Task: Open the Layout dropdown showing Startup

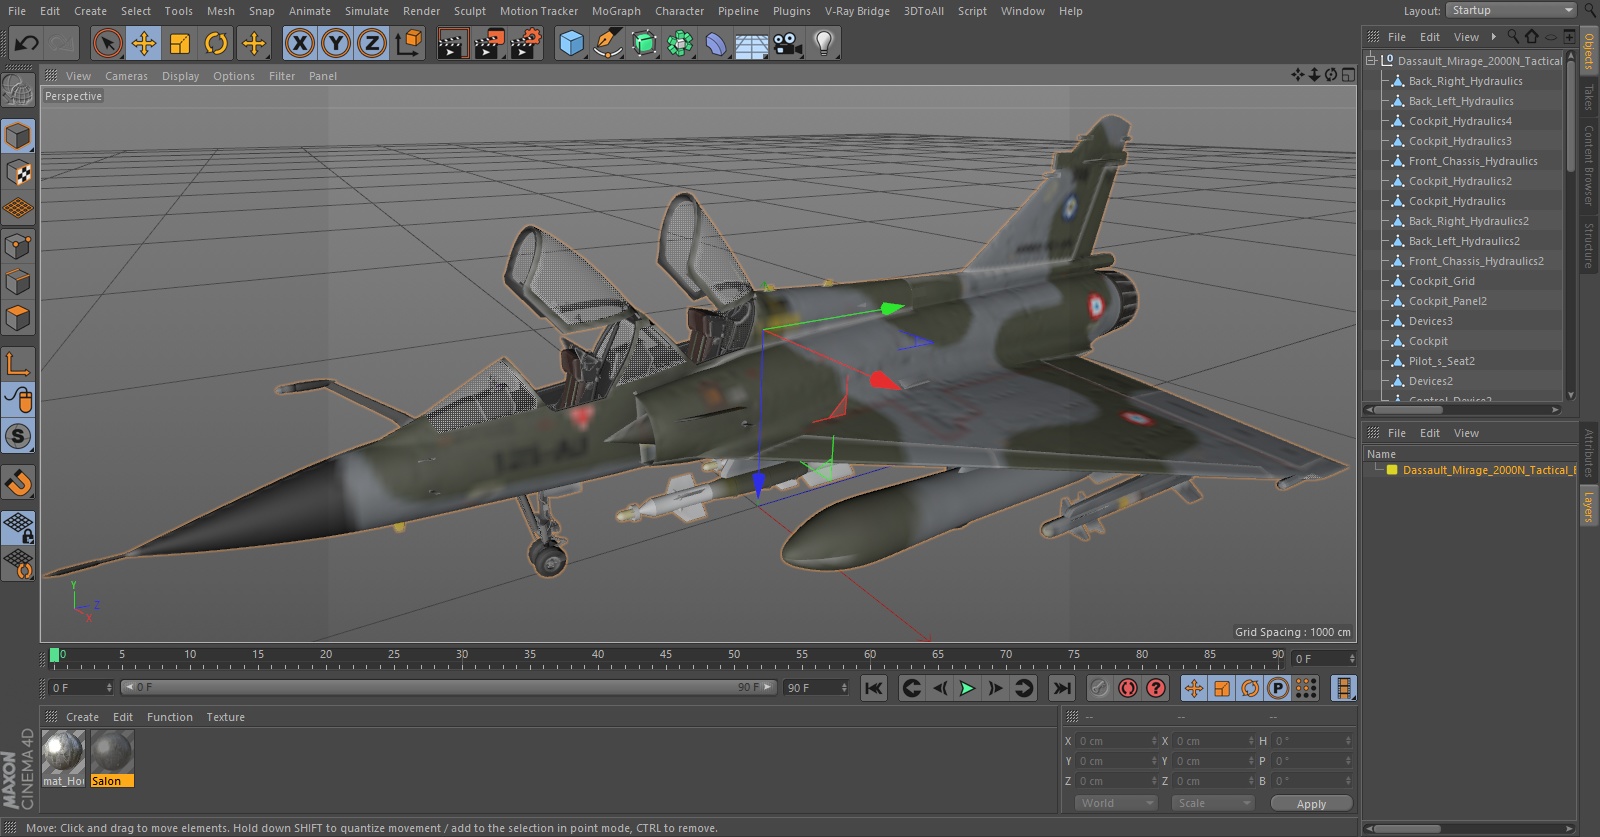Action: (1511, 10)
